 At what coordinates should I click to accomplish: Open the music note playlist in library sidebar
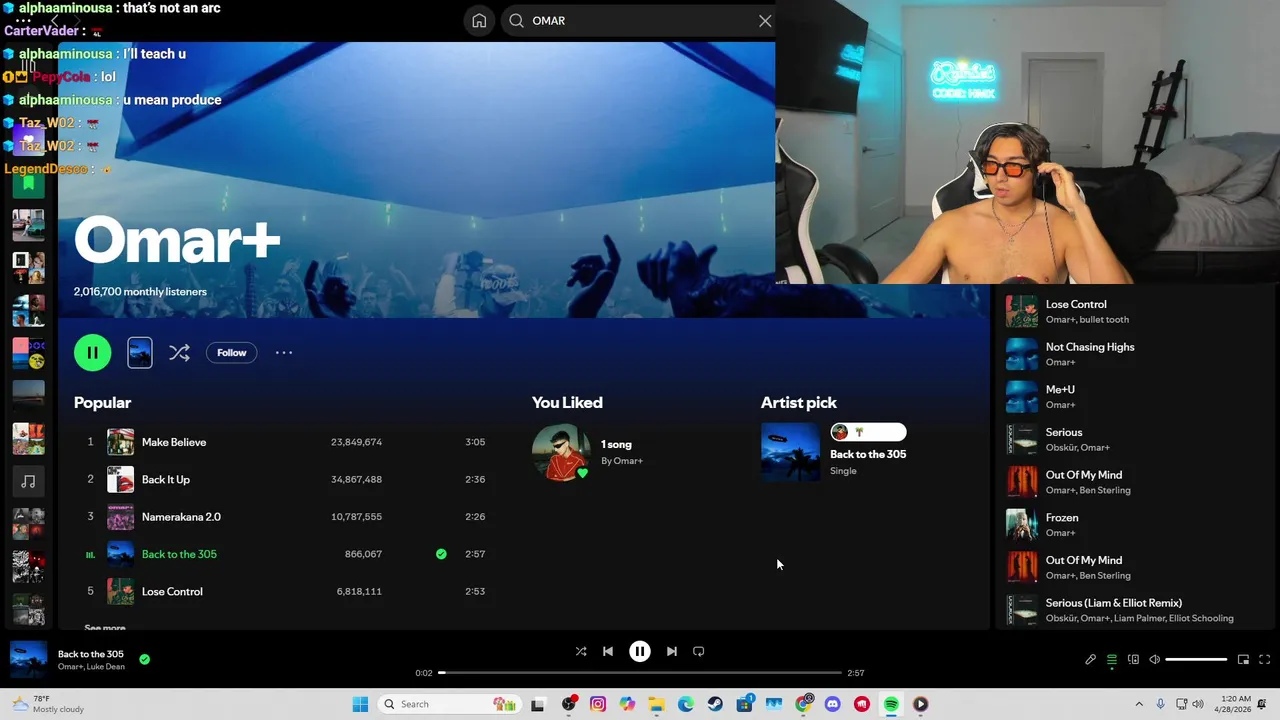point(28,482)
